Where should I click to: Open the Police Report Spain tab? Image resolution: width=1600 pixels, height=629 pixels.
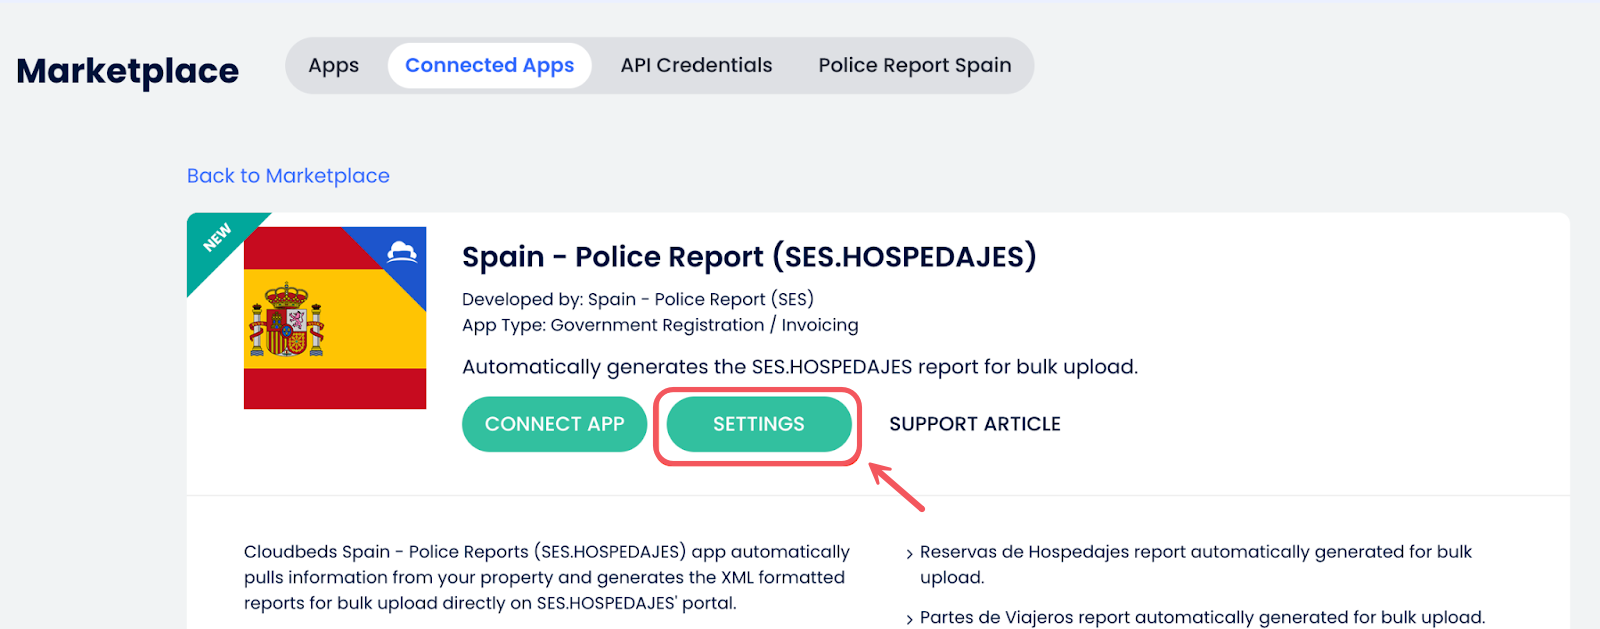click(x=914, y=66)
